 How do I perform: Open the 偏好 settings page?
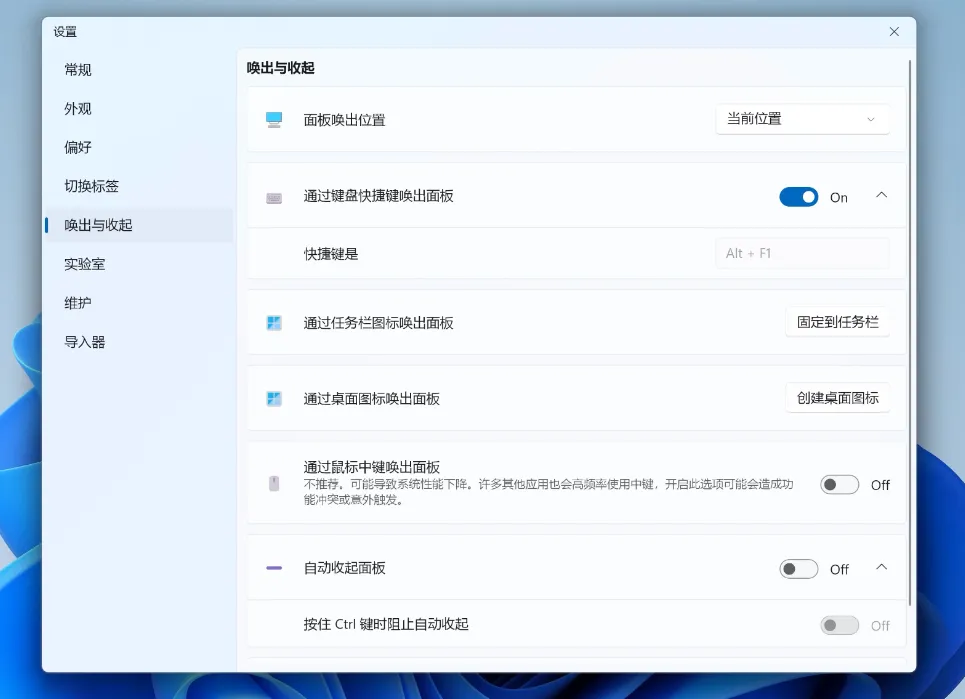coord(139,147)
